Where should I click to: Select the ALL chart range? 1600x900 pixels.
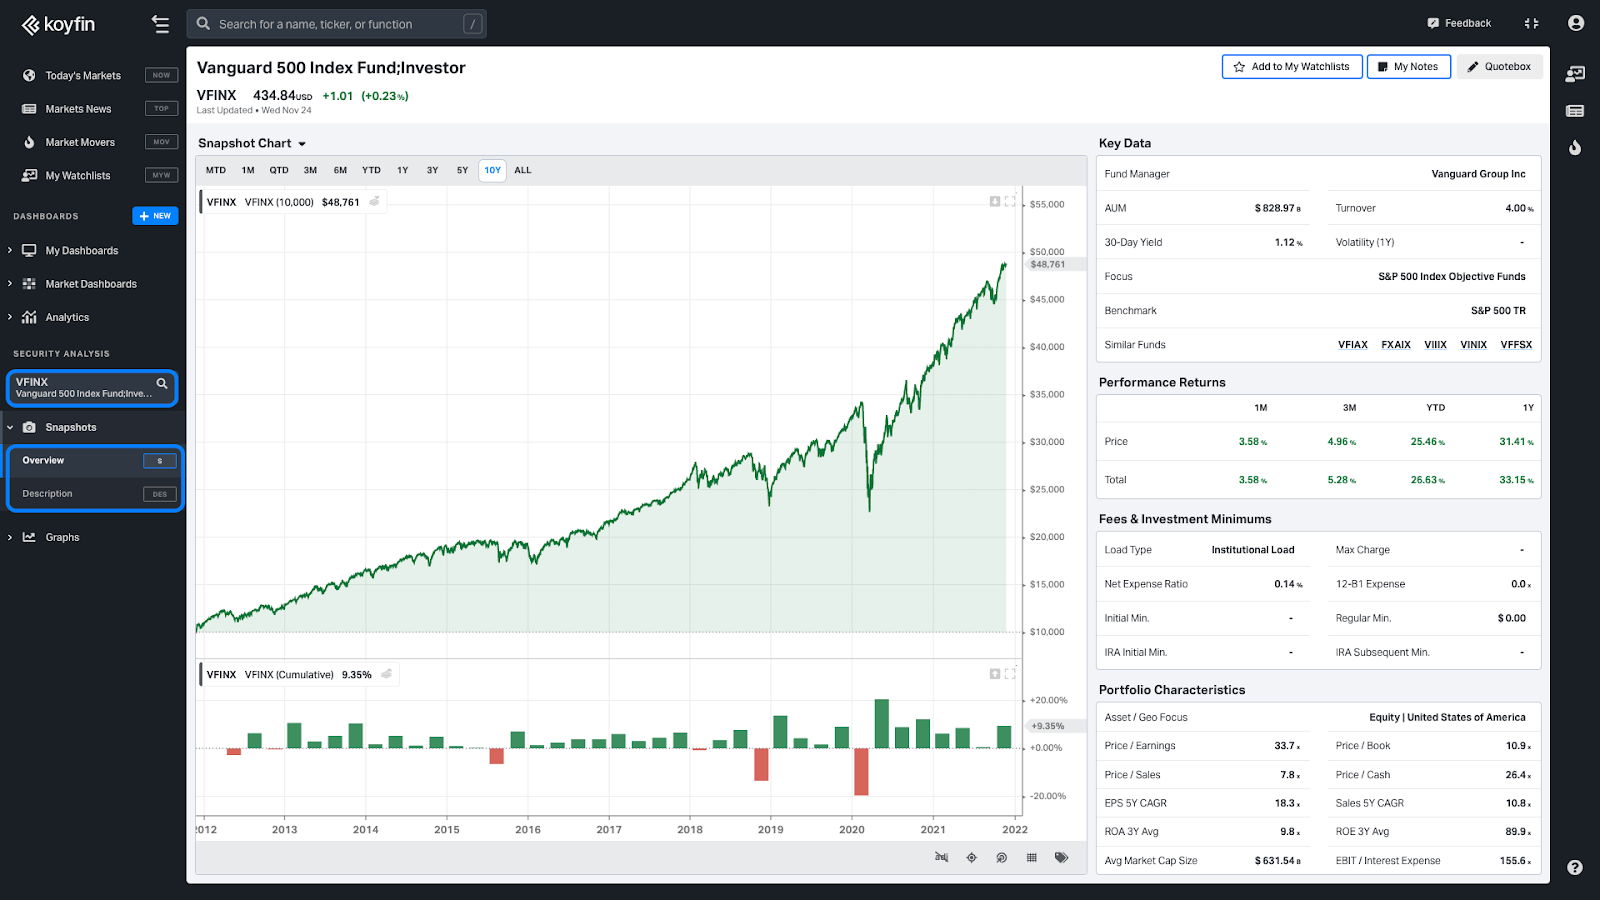[523, 170]
